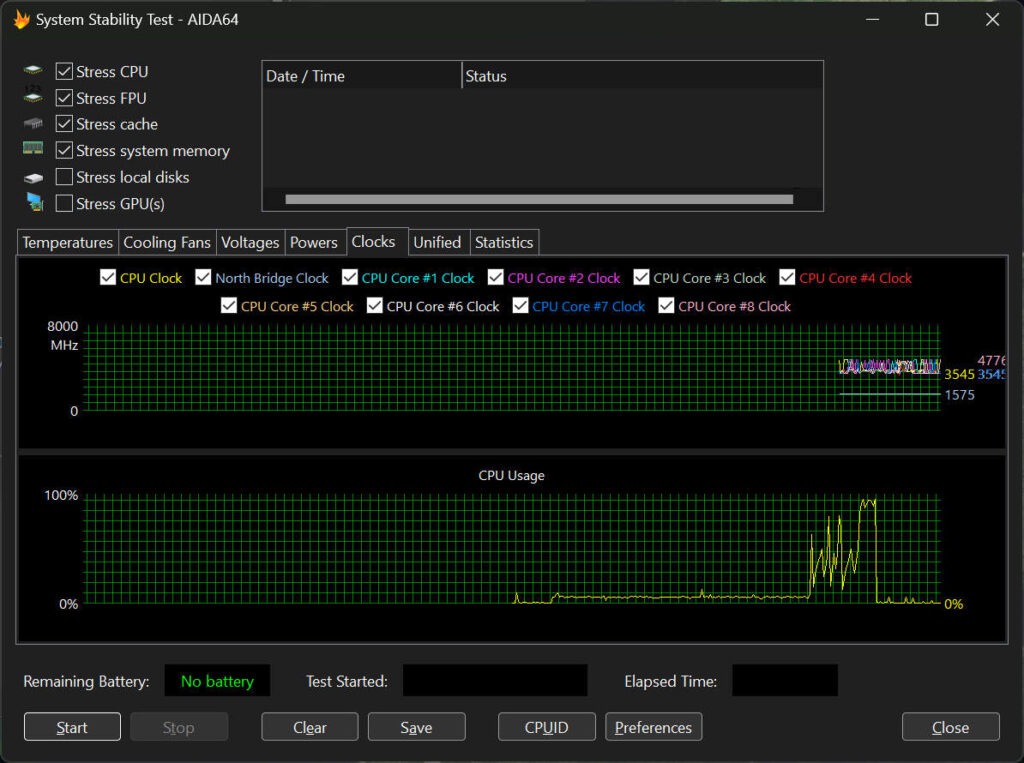Toggle CPU Core #8 Clock checkbox
This screenshot has height=763, width=1024.
(x=666, y=306)
